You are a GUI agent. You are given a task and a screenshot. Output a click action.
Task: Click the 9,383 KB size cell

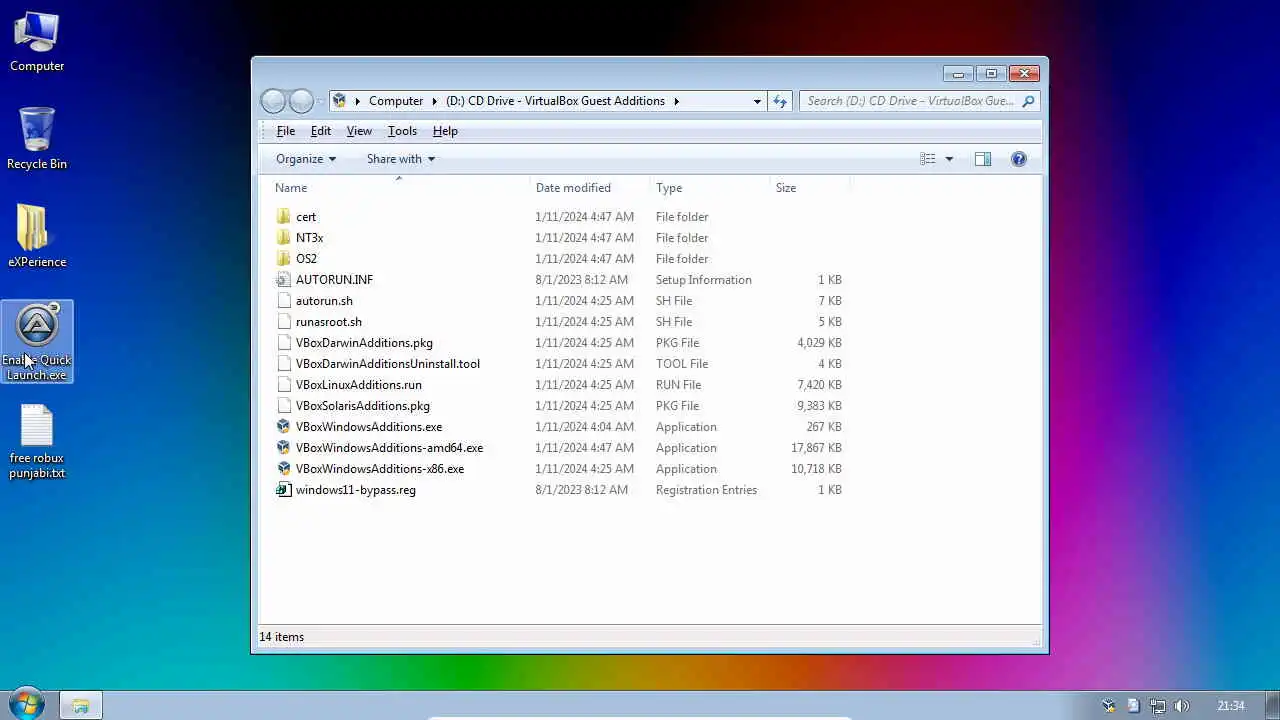[819, 406]
